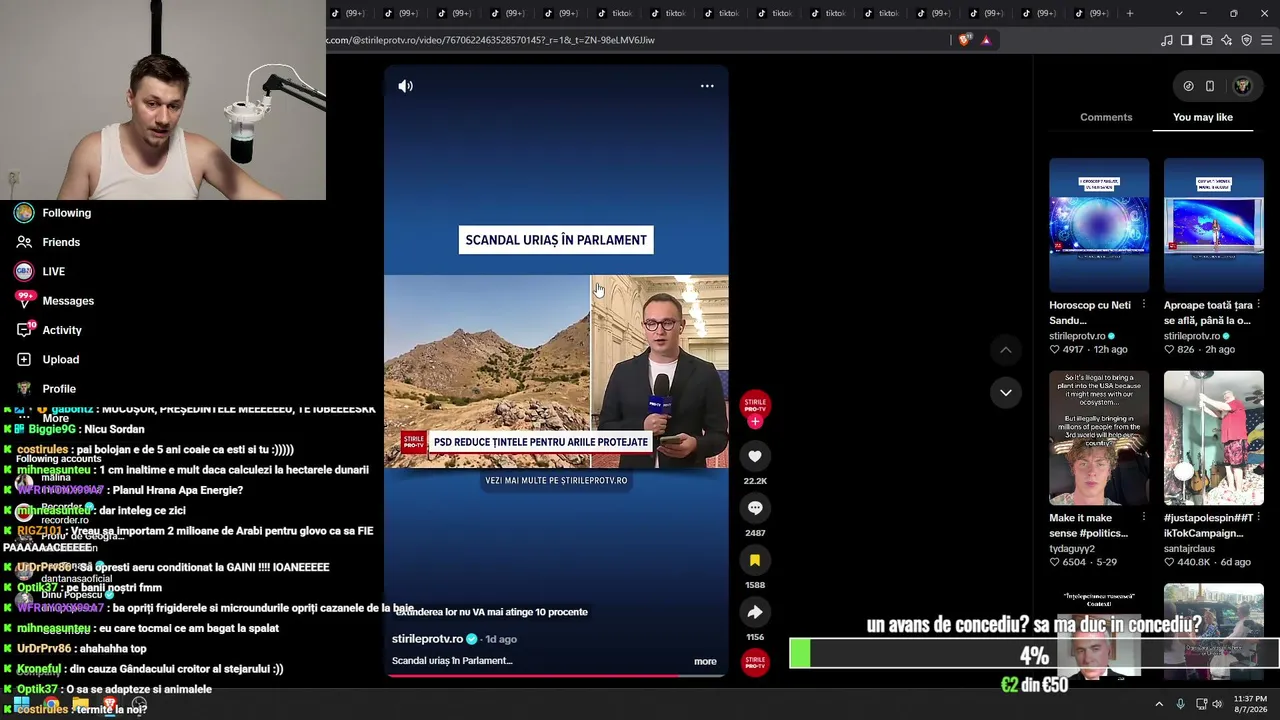Image resolution: width=1280 pixels, height=720 pixels.
Task: Click the Brave Shields lion icon
Action: point(964,40)
